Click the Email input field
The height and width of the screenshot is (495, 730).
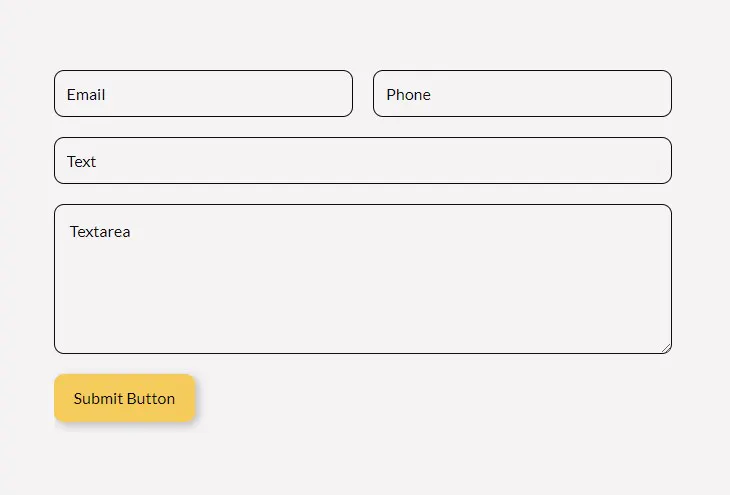[203, 94]
